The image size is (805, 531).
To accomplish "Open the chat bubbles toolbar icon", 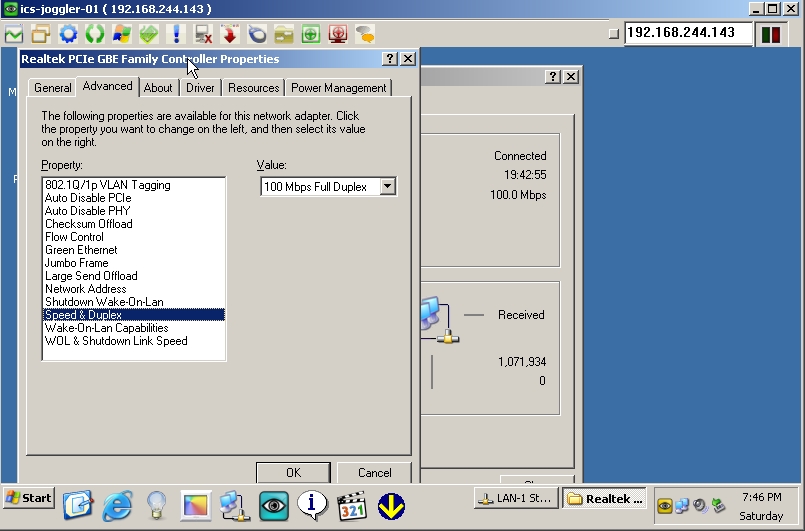I will click(x=365, y=34).
